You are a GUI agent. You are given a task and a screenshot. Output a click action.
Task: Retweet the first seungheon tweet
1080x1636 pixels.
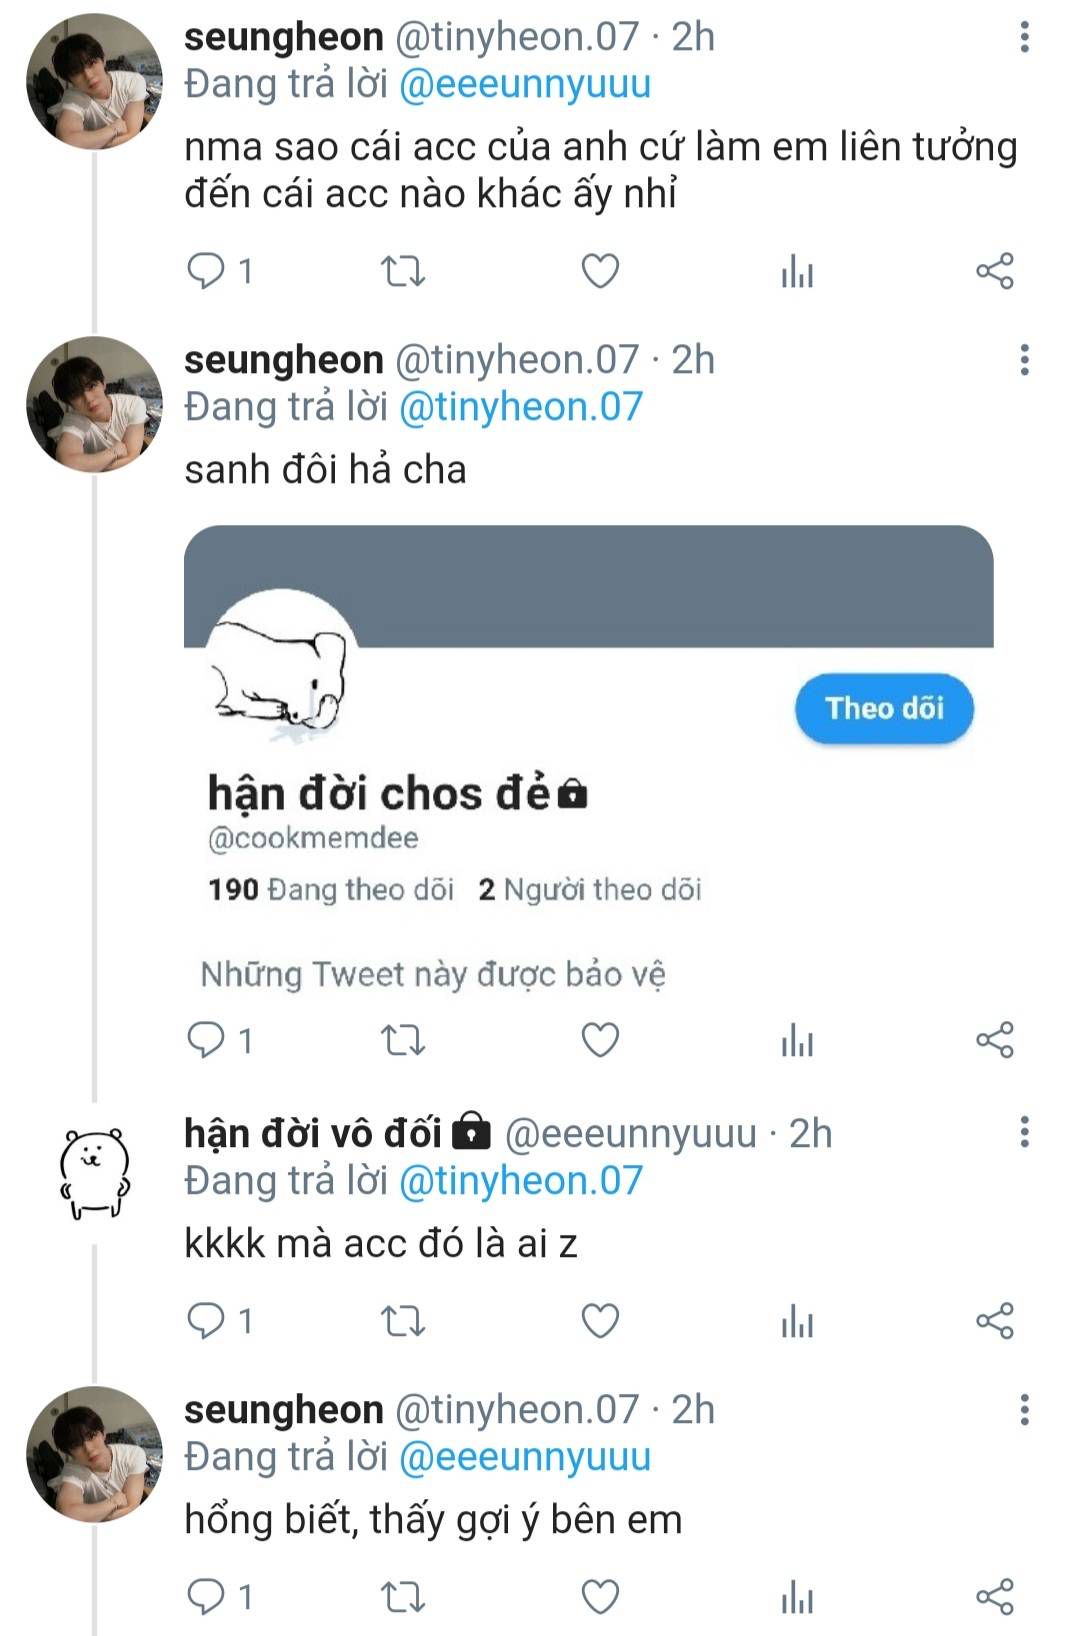coord(404,271)
